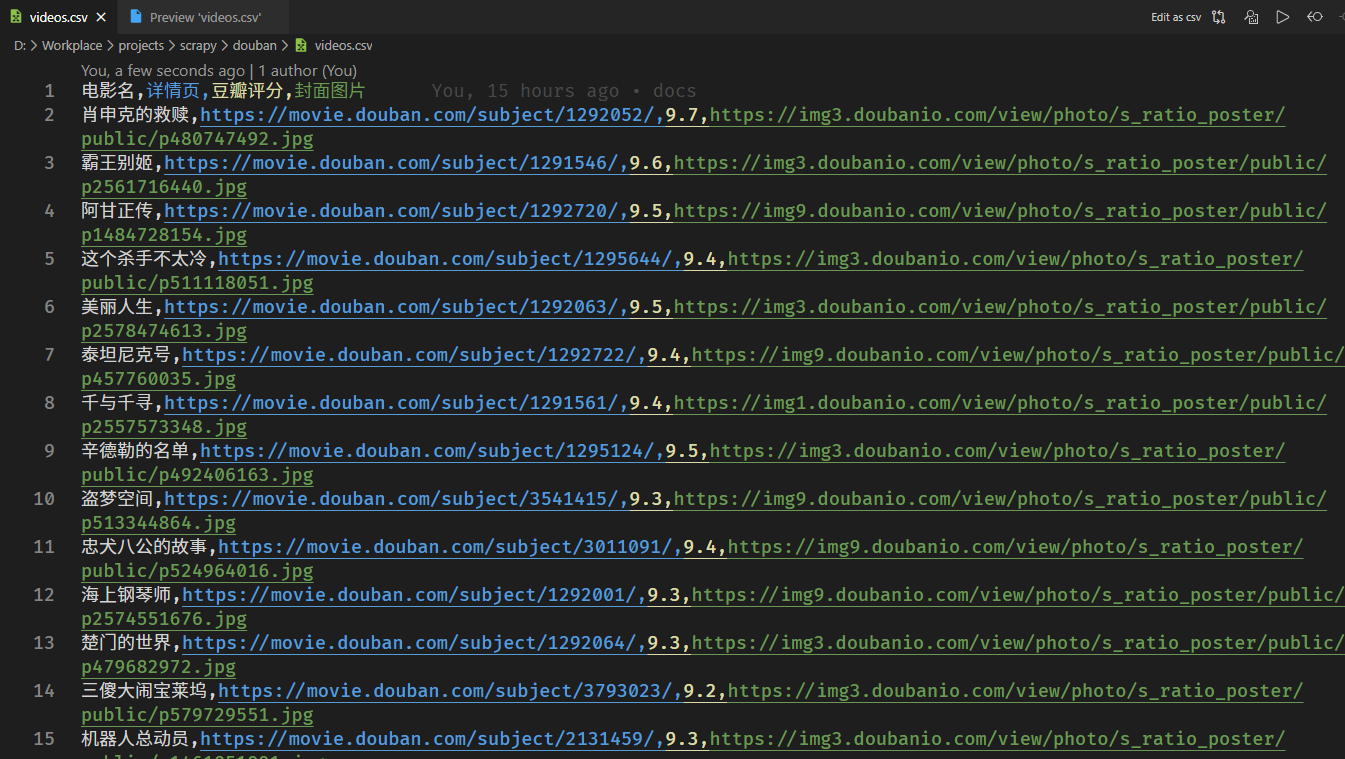Screen dimensions: 1345x759
Task: Click the movie name 霸王别姬
Action: (x=118, y=163)
